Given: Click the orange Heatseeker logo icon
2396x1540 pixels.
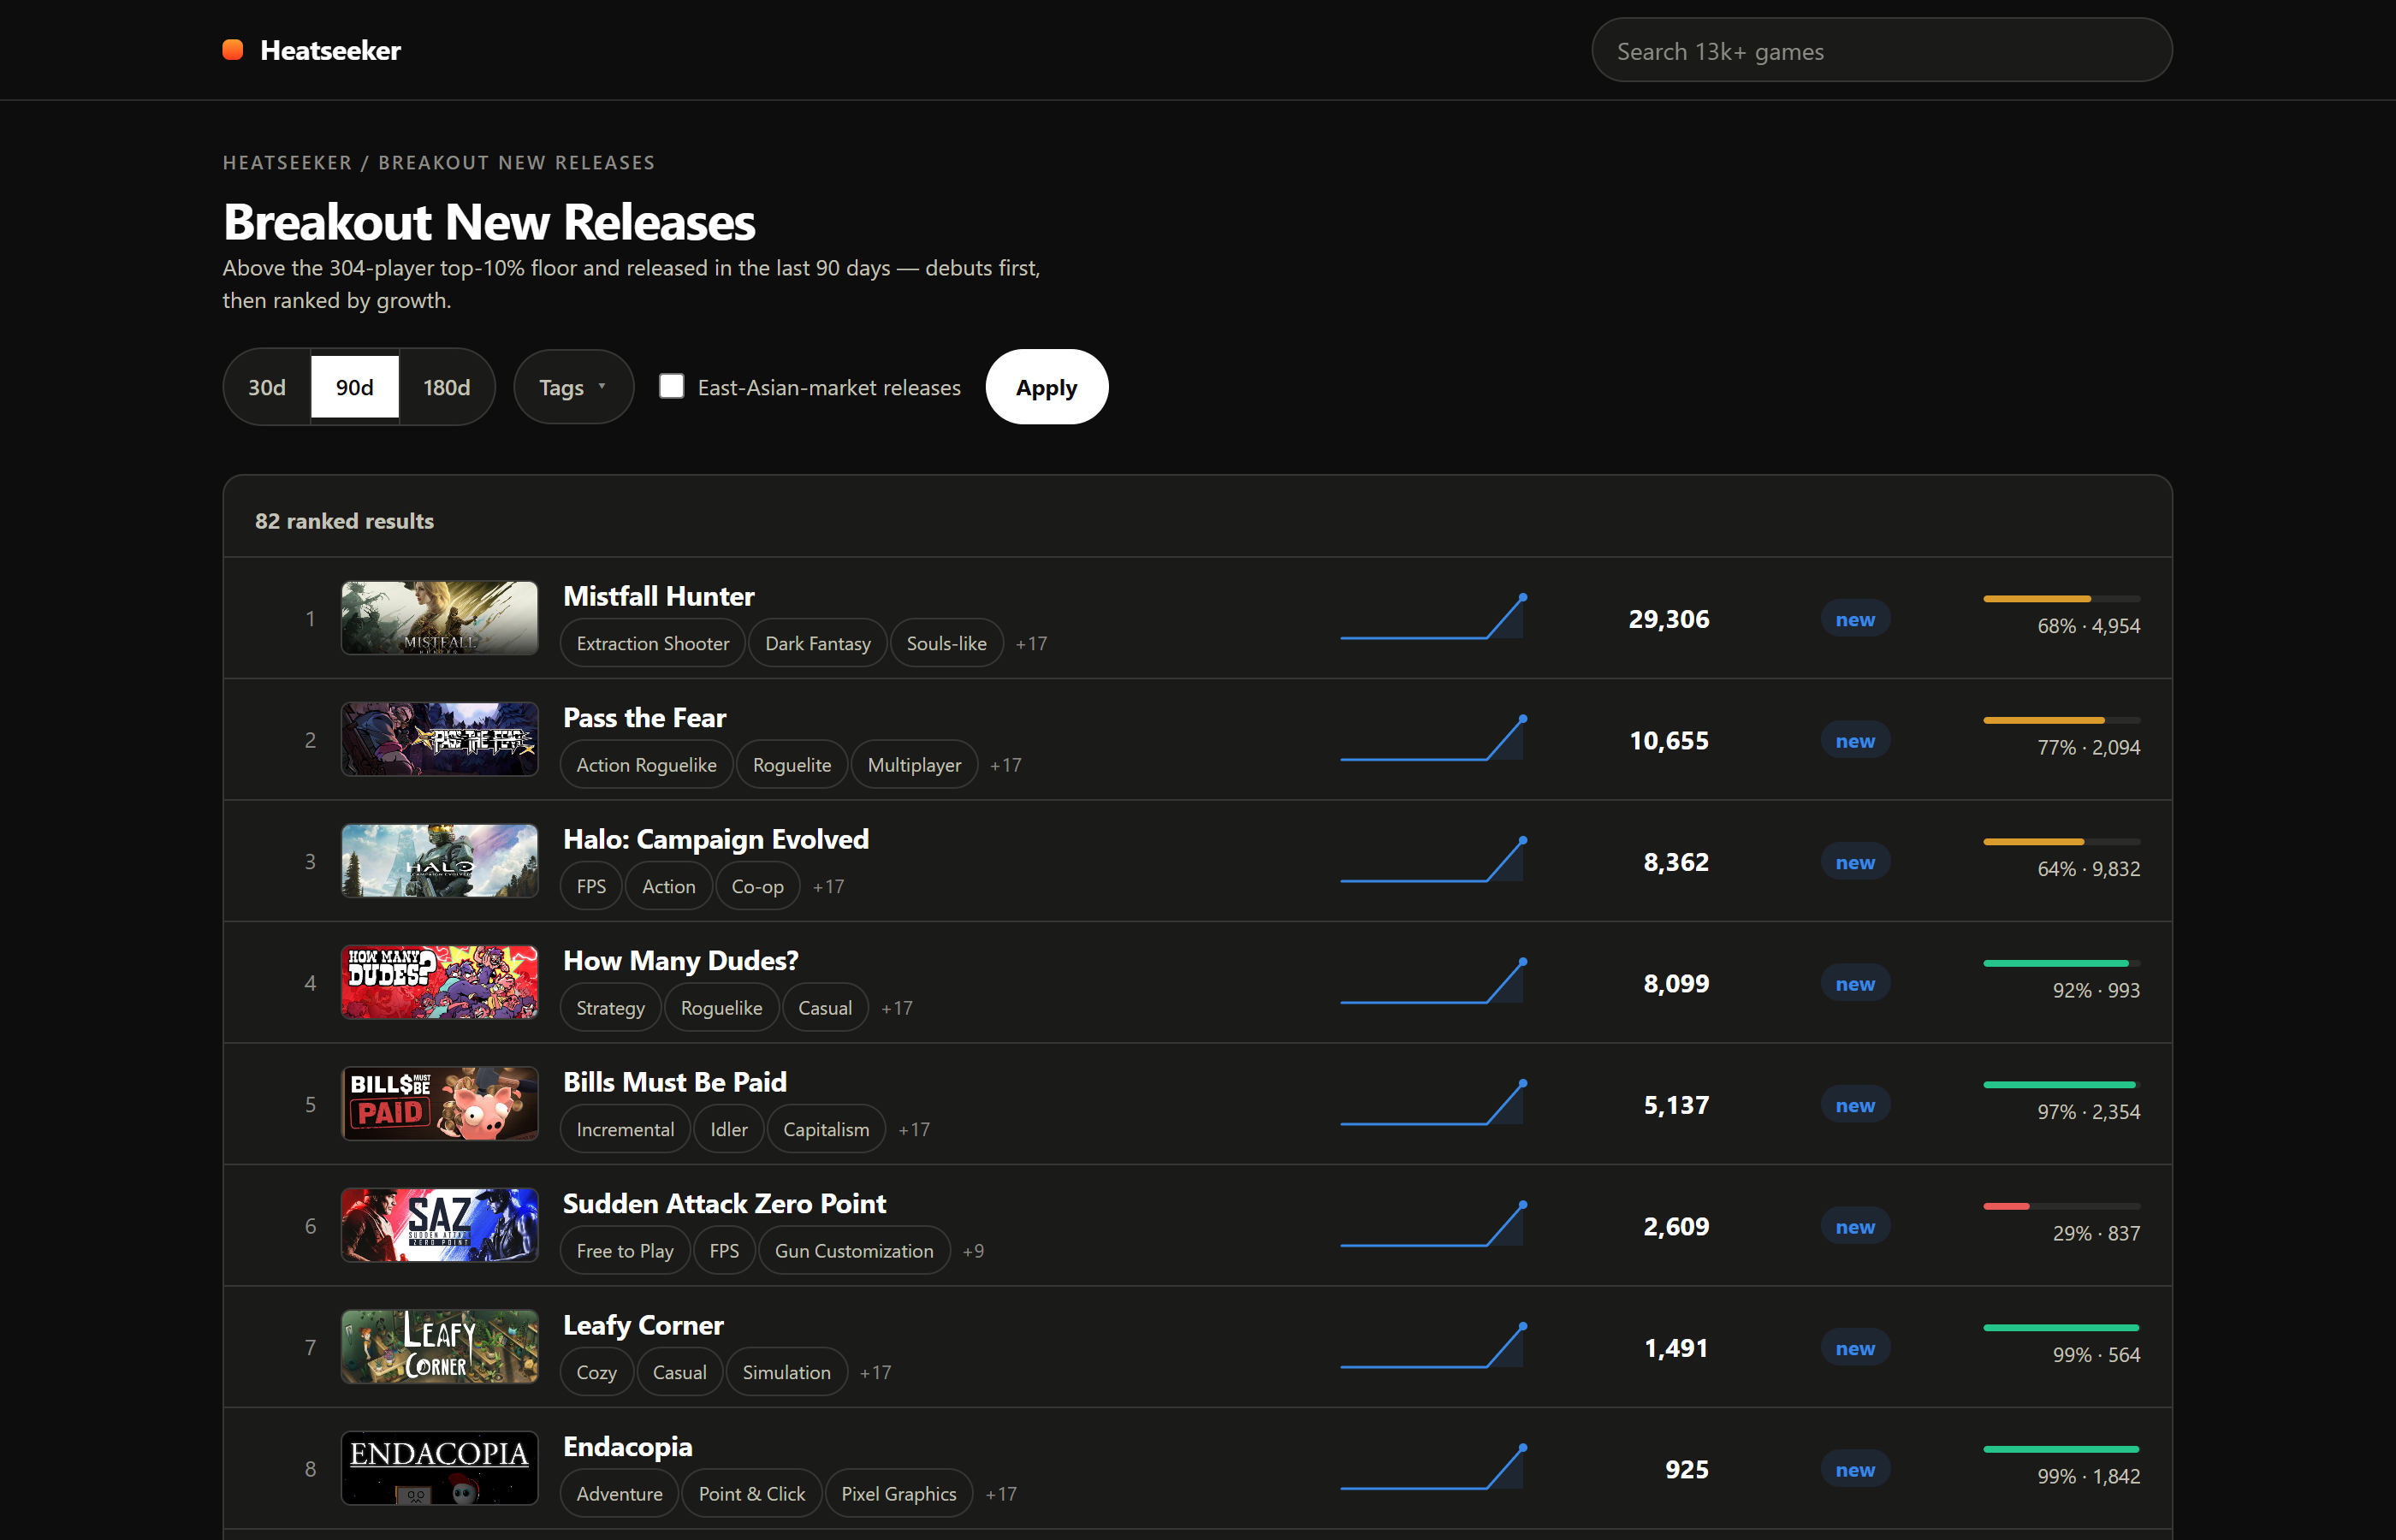Looking at the screenshot, I should point(233,50).
